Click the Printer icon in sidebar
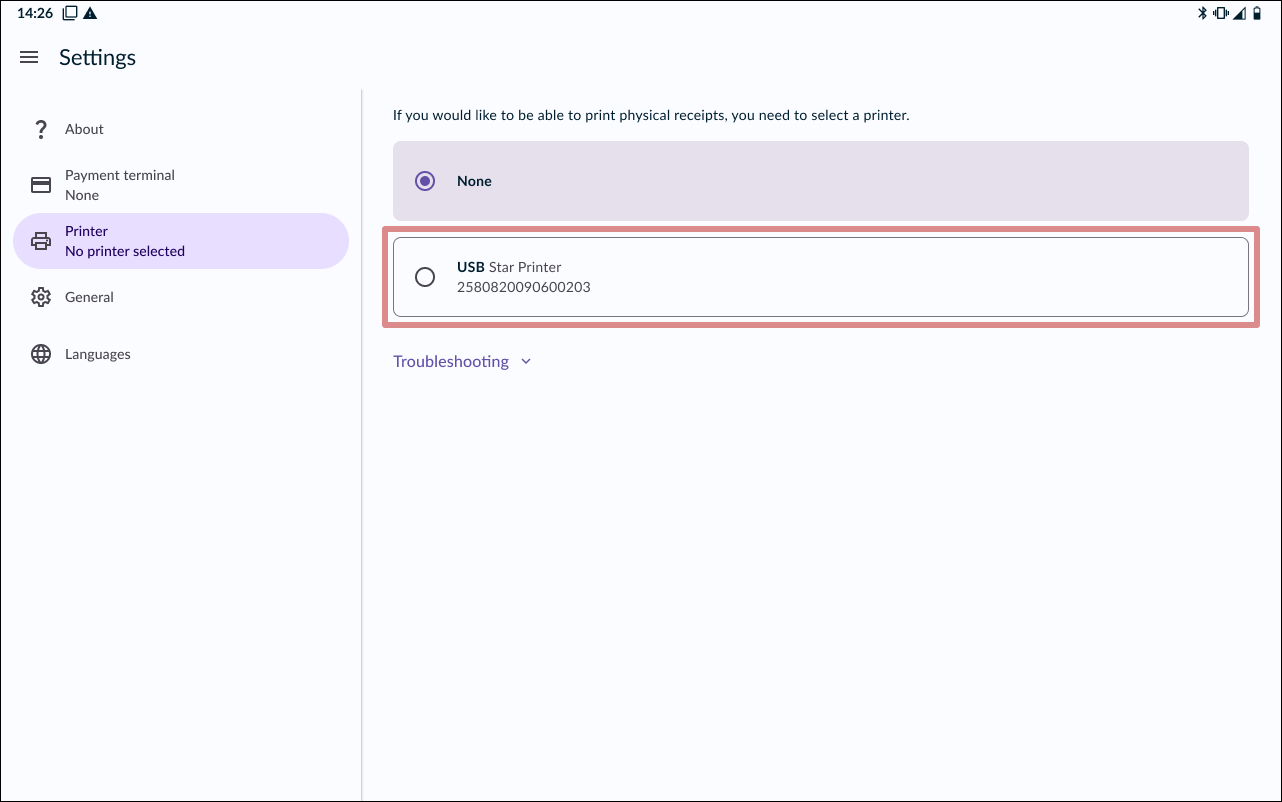This screenshot has height=802, width=1282. pyautogui.click(x=41, y=241)
